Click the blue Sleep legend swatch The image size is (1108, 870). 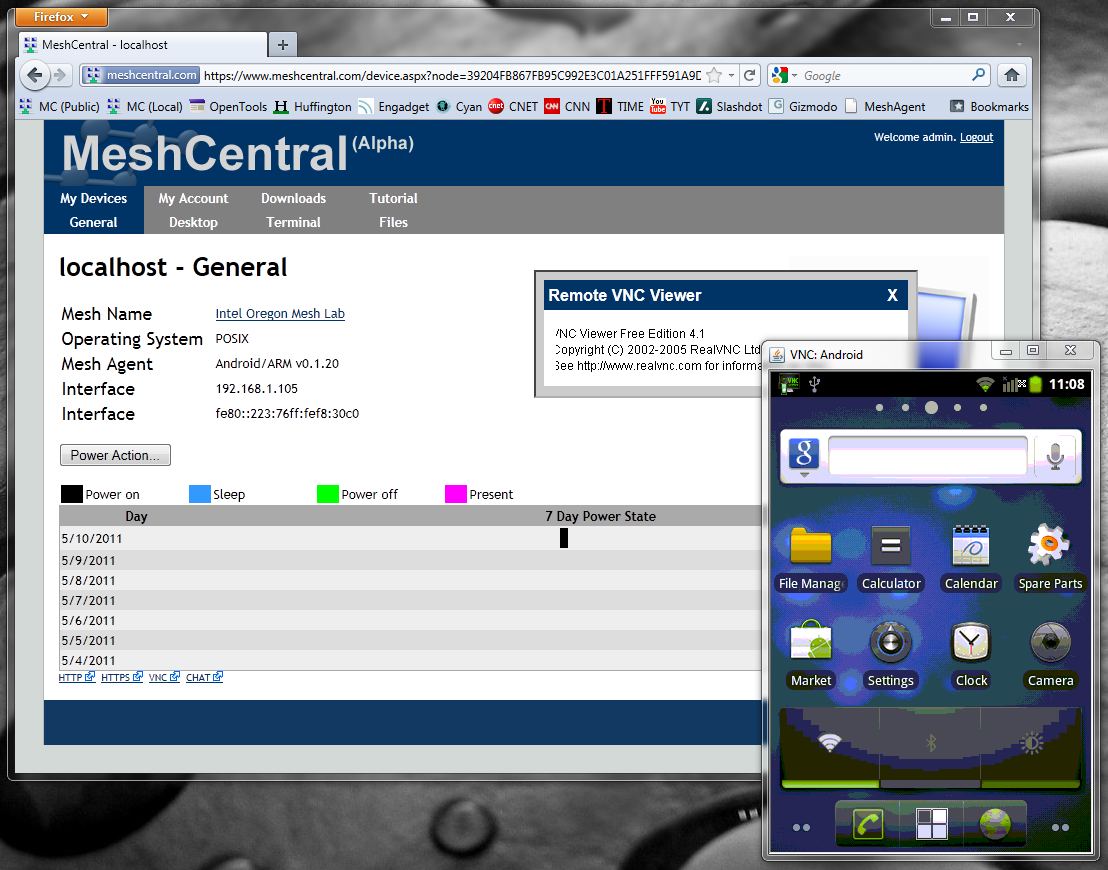tap(199, 494)
